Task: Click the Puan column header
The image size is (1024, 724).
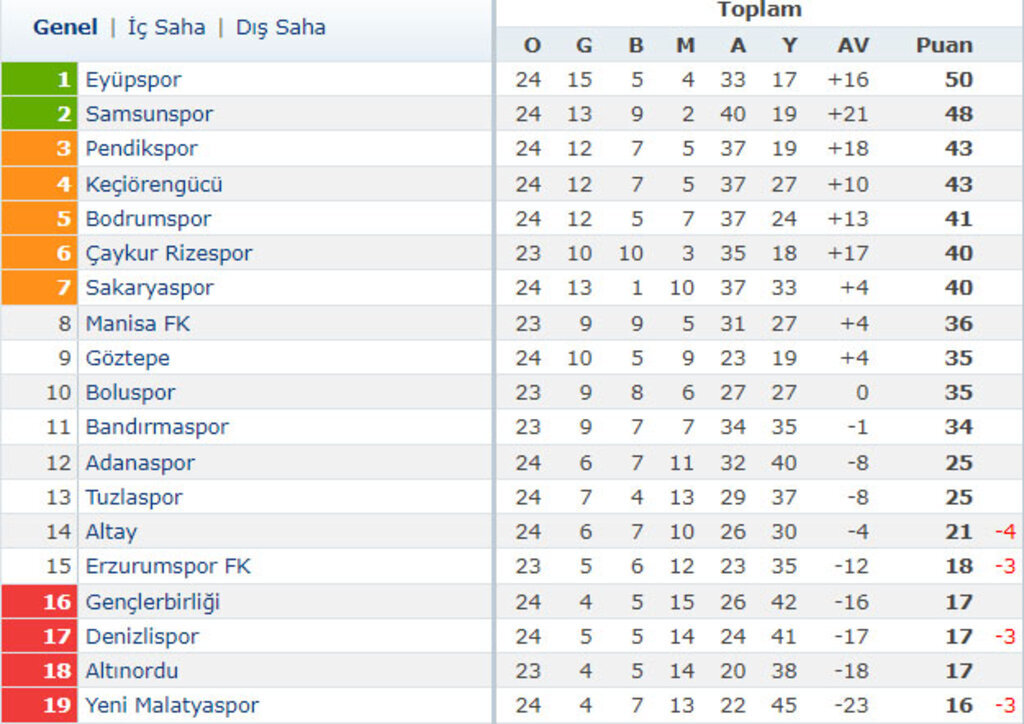Action: (944, 45)
